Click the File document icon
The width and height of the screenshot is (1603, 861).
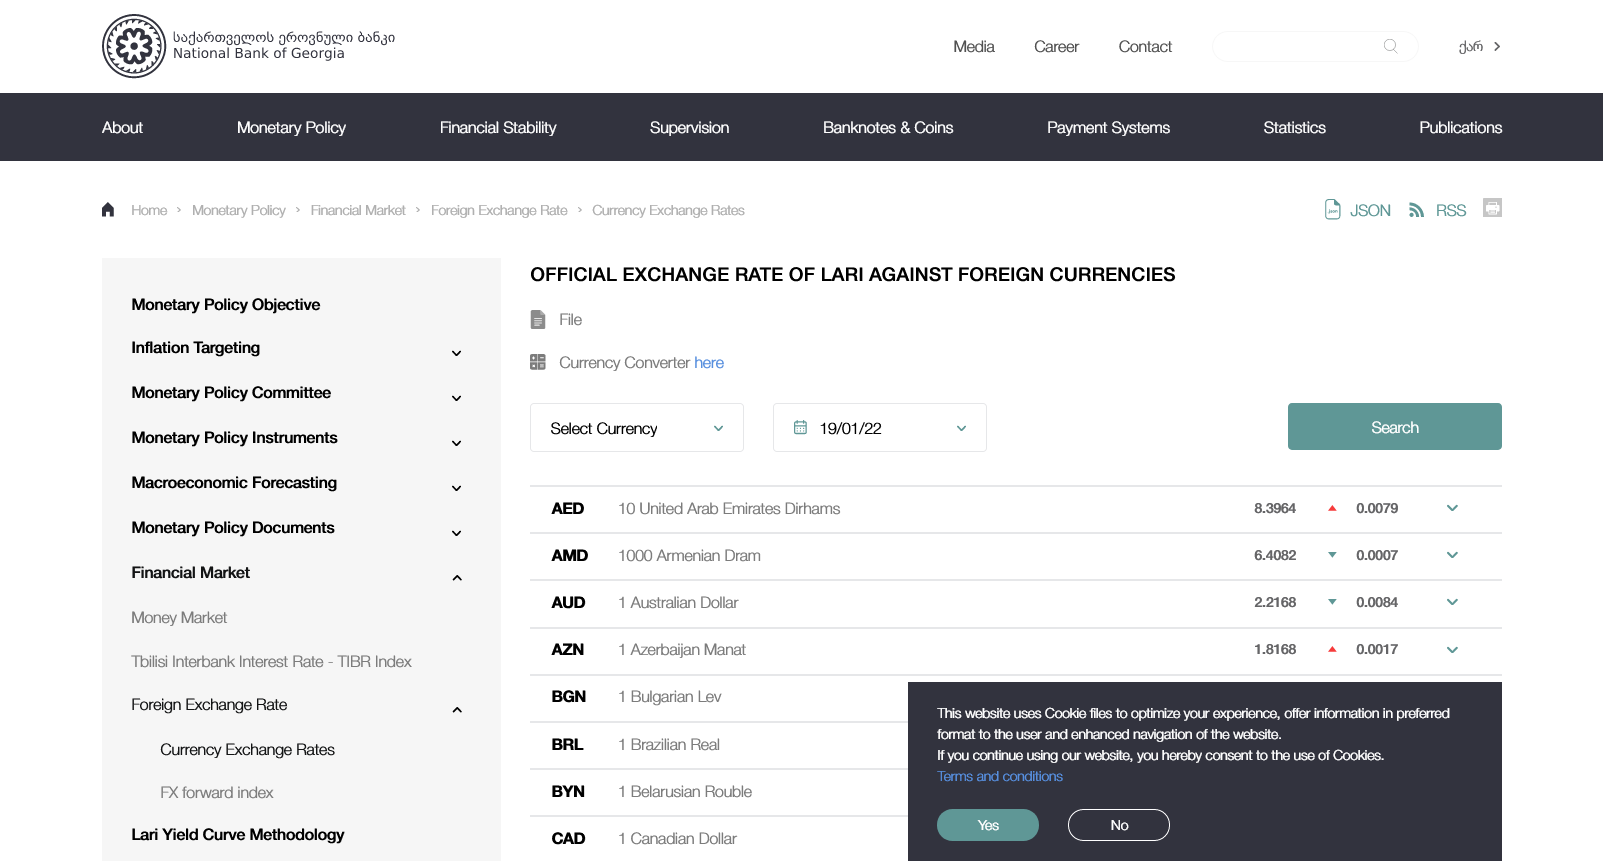tap(538, 320)
